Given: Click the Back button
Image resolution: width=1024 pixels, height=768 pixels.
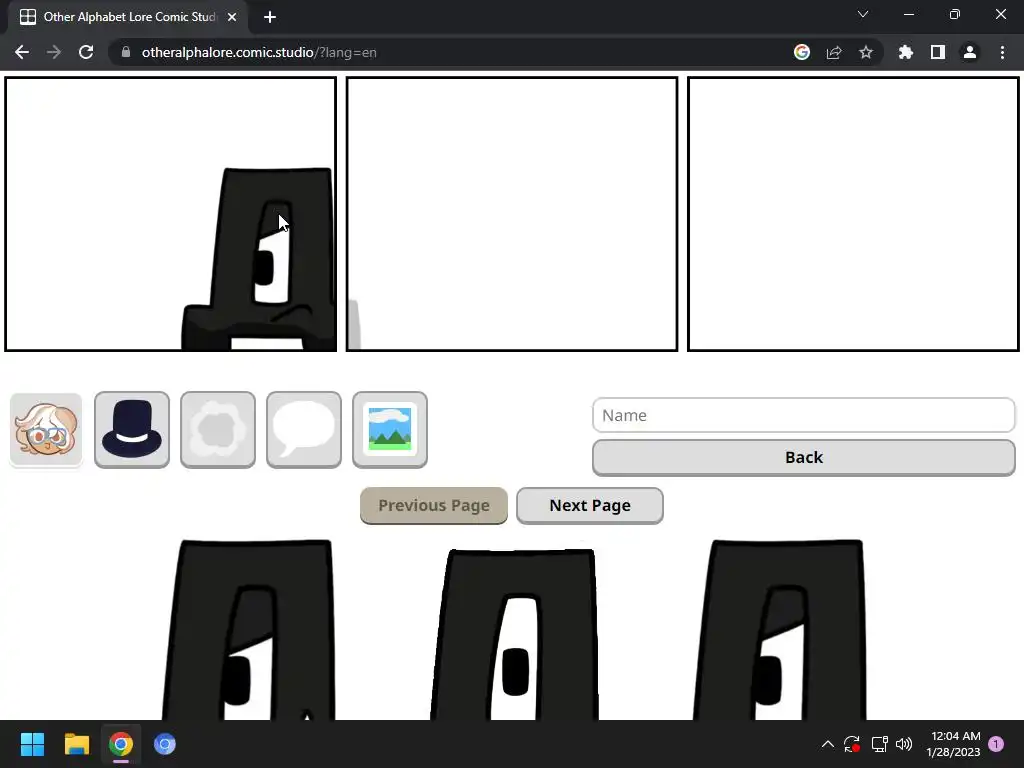Looking at the screenshot, I should (803, 457).
